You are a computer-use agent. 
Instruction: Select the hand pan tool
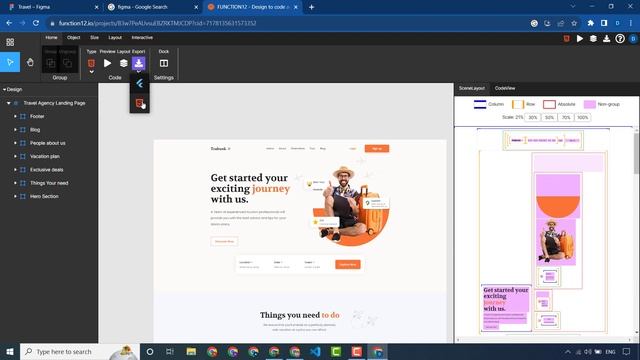point(30,62)
